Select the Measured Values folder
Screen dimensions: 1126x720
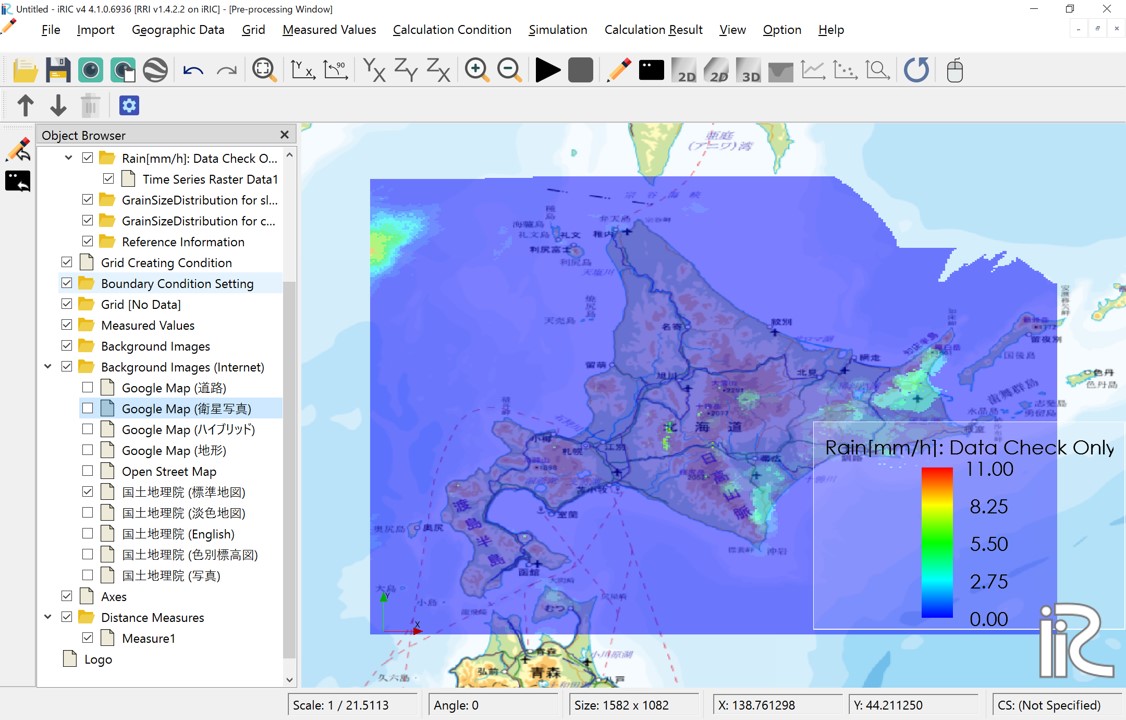[x=148, y=325]
